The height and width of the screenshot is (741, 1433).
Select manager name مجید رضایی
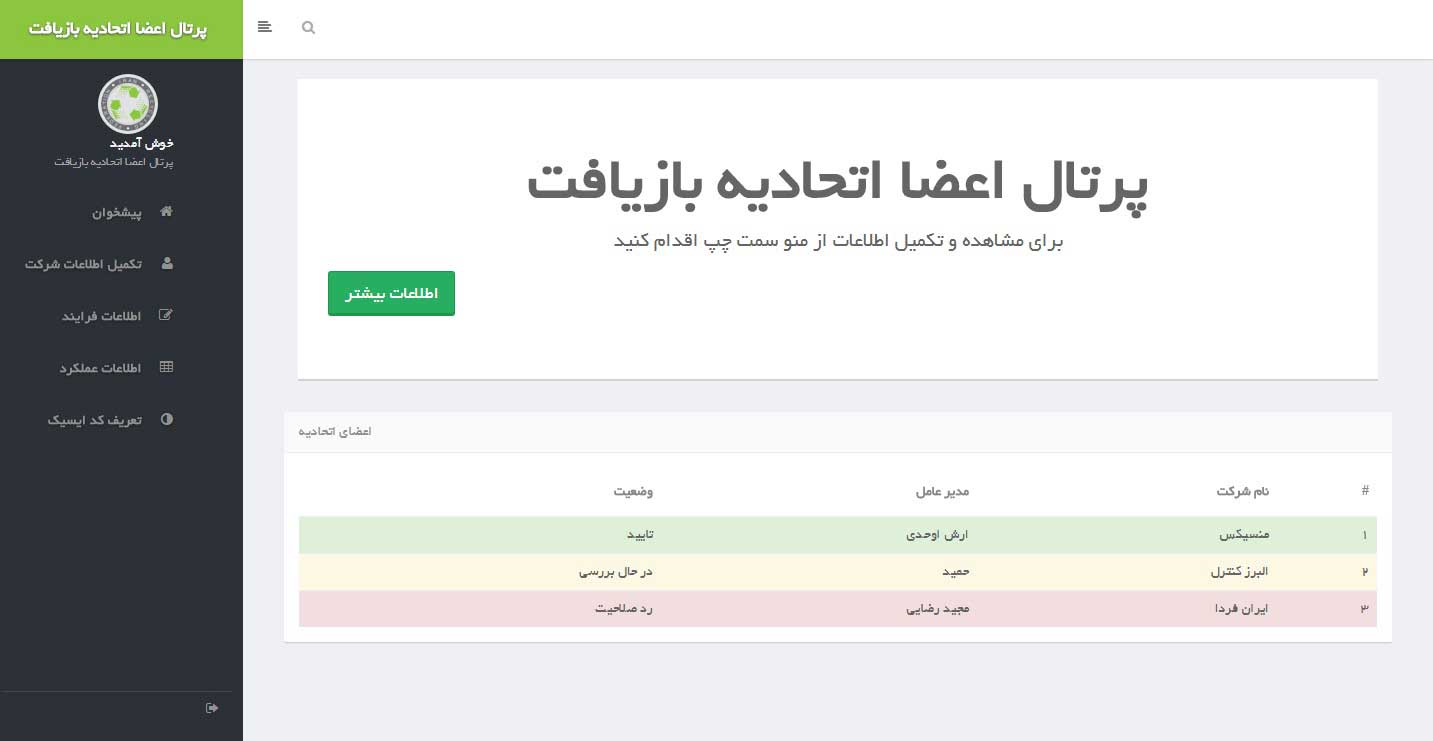pos(938,608)
